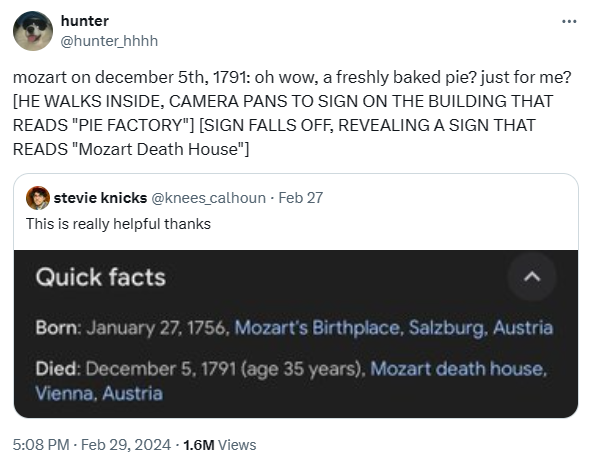Open the @hunter_hhhh handle
Image resolution: width=592 pixels, height=464 pixels.
tap(109, 41)
